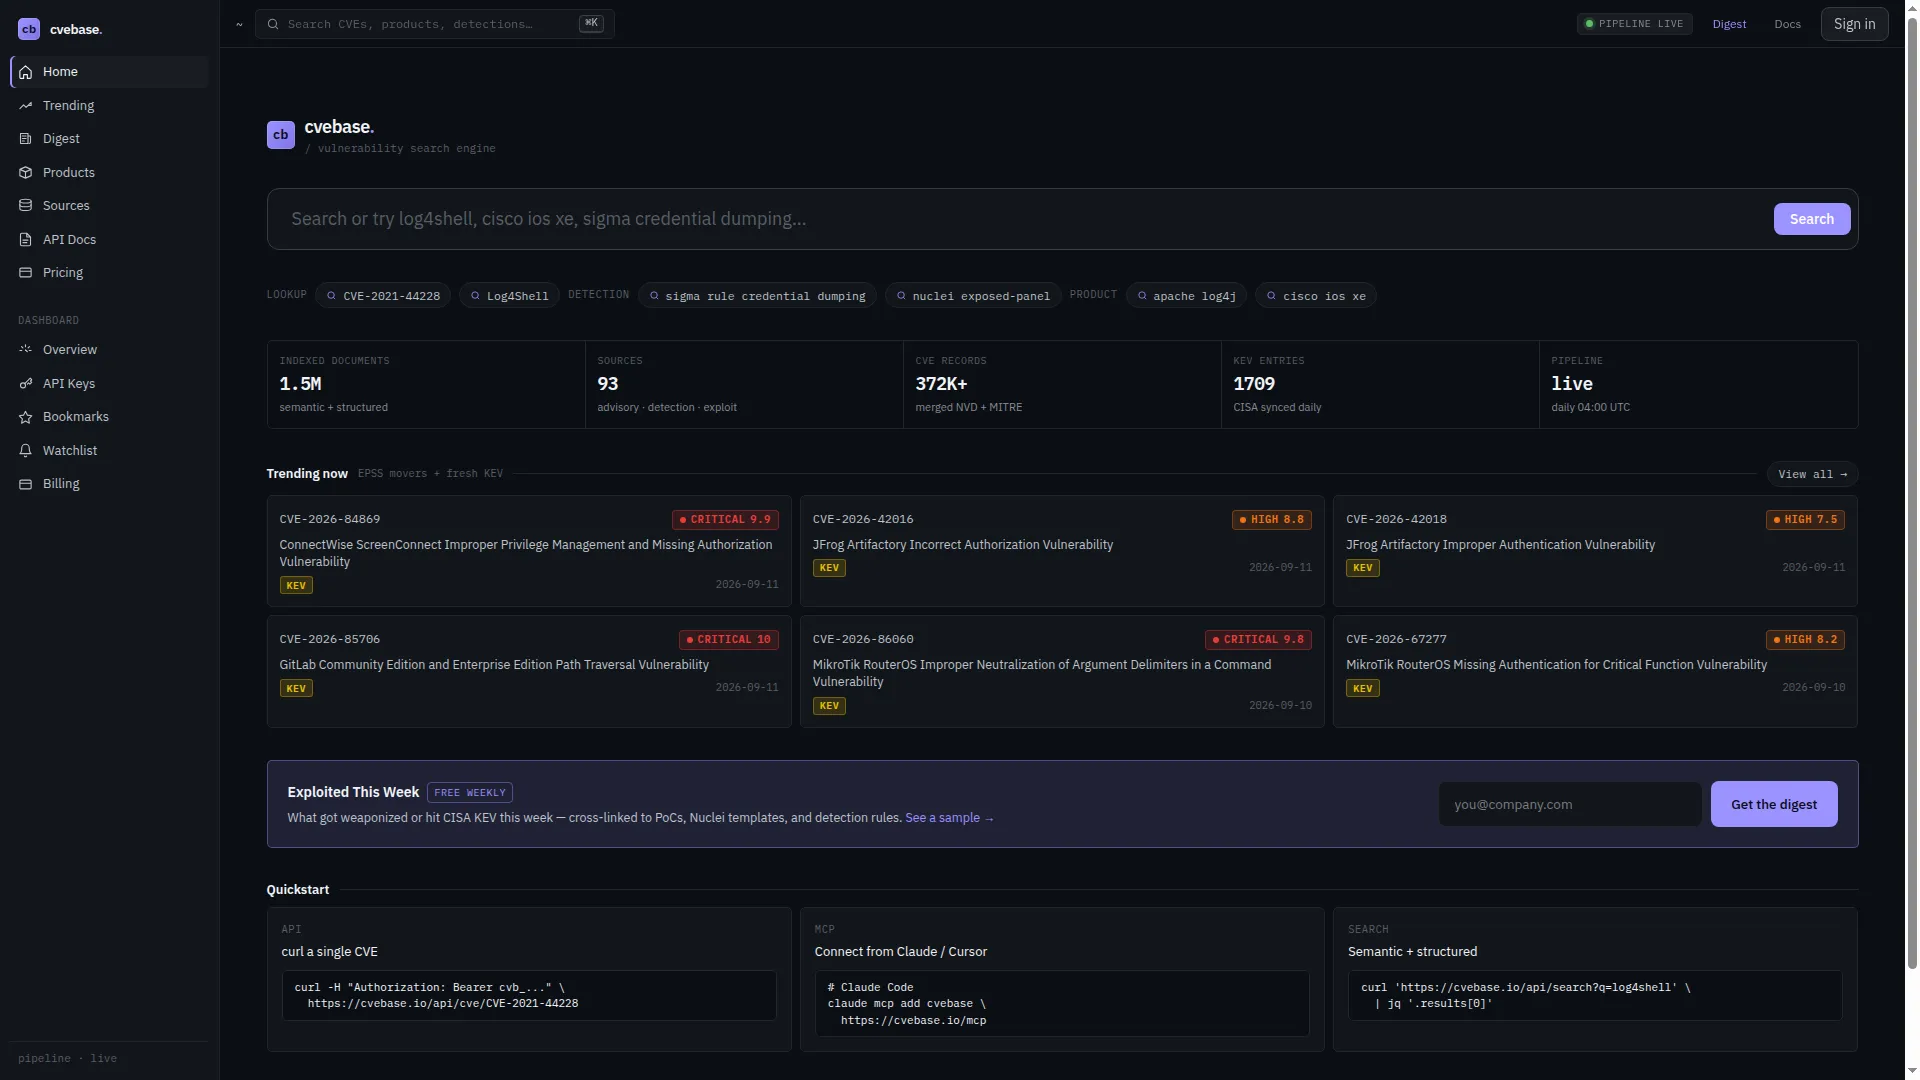Click View all trending link
The image size is (1920, 1080).
click(1812, 474)
